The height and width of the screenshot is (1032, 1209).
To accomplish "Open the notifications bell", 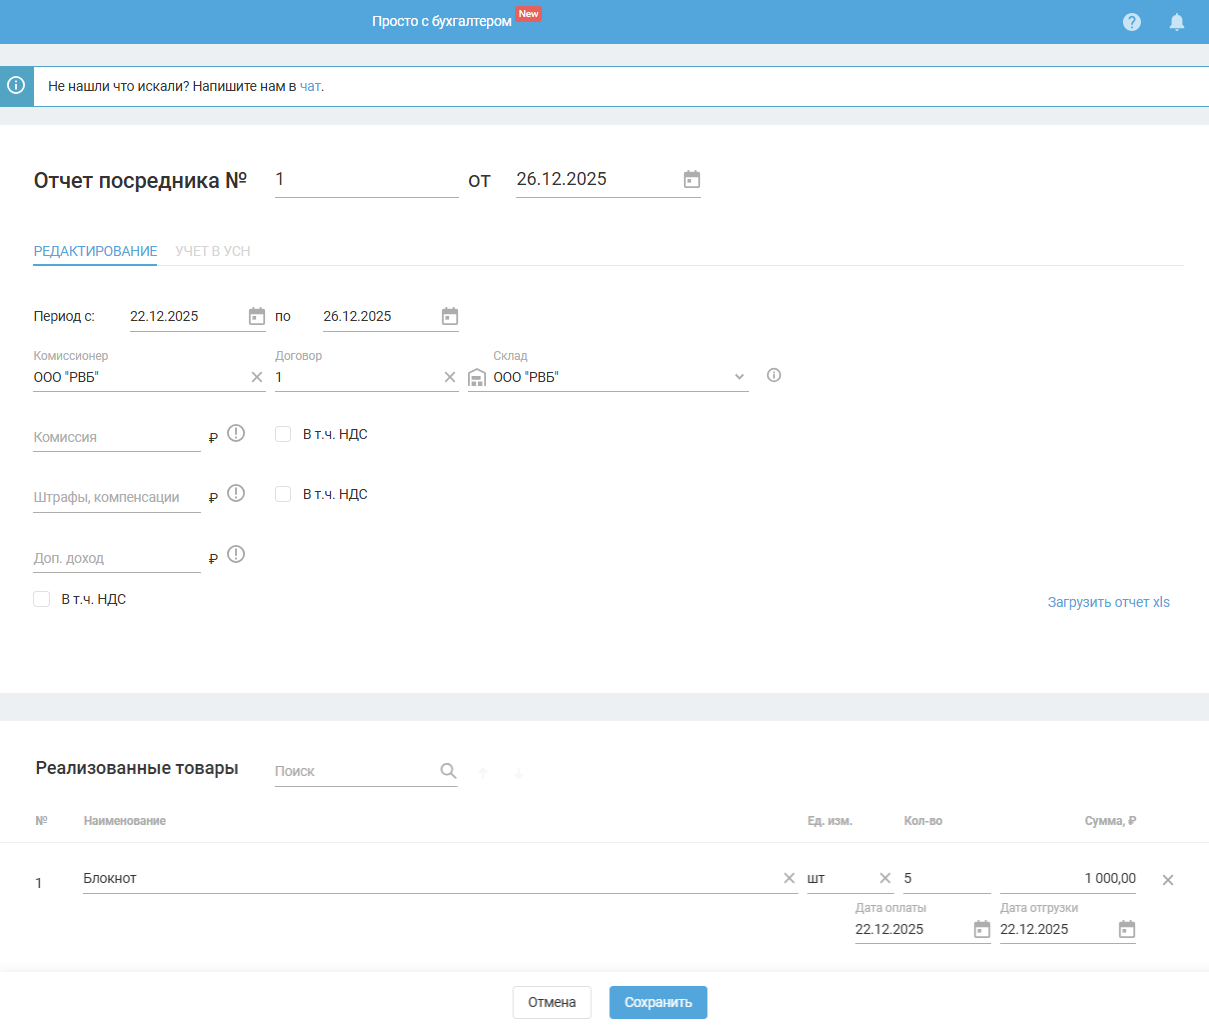I will [x=1176, y=22].
